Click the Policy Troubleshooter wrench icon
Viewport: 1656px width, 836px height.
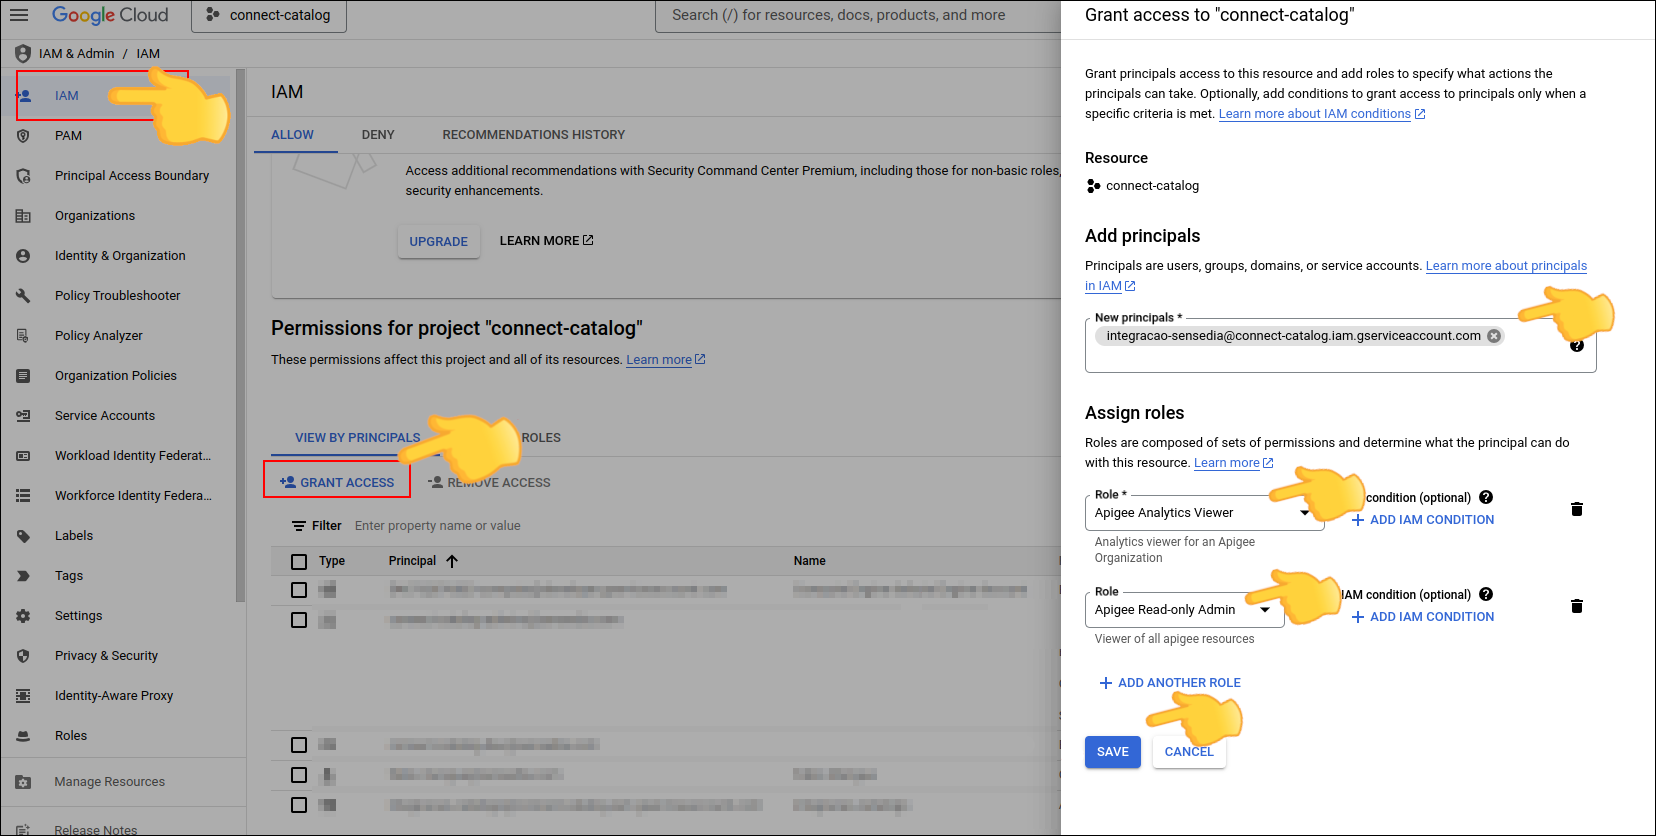click(x=23, y=296)
